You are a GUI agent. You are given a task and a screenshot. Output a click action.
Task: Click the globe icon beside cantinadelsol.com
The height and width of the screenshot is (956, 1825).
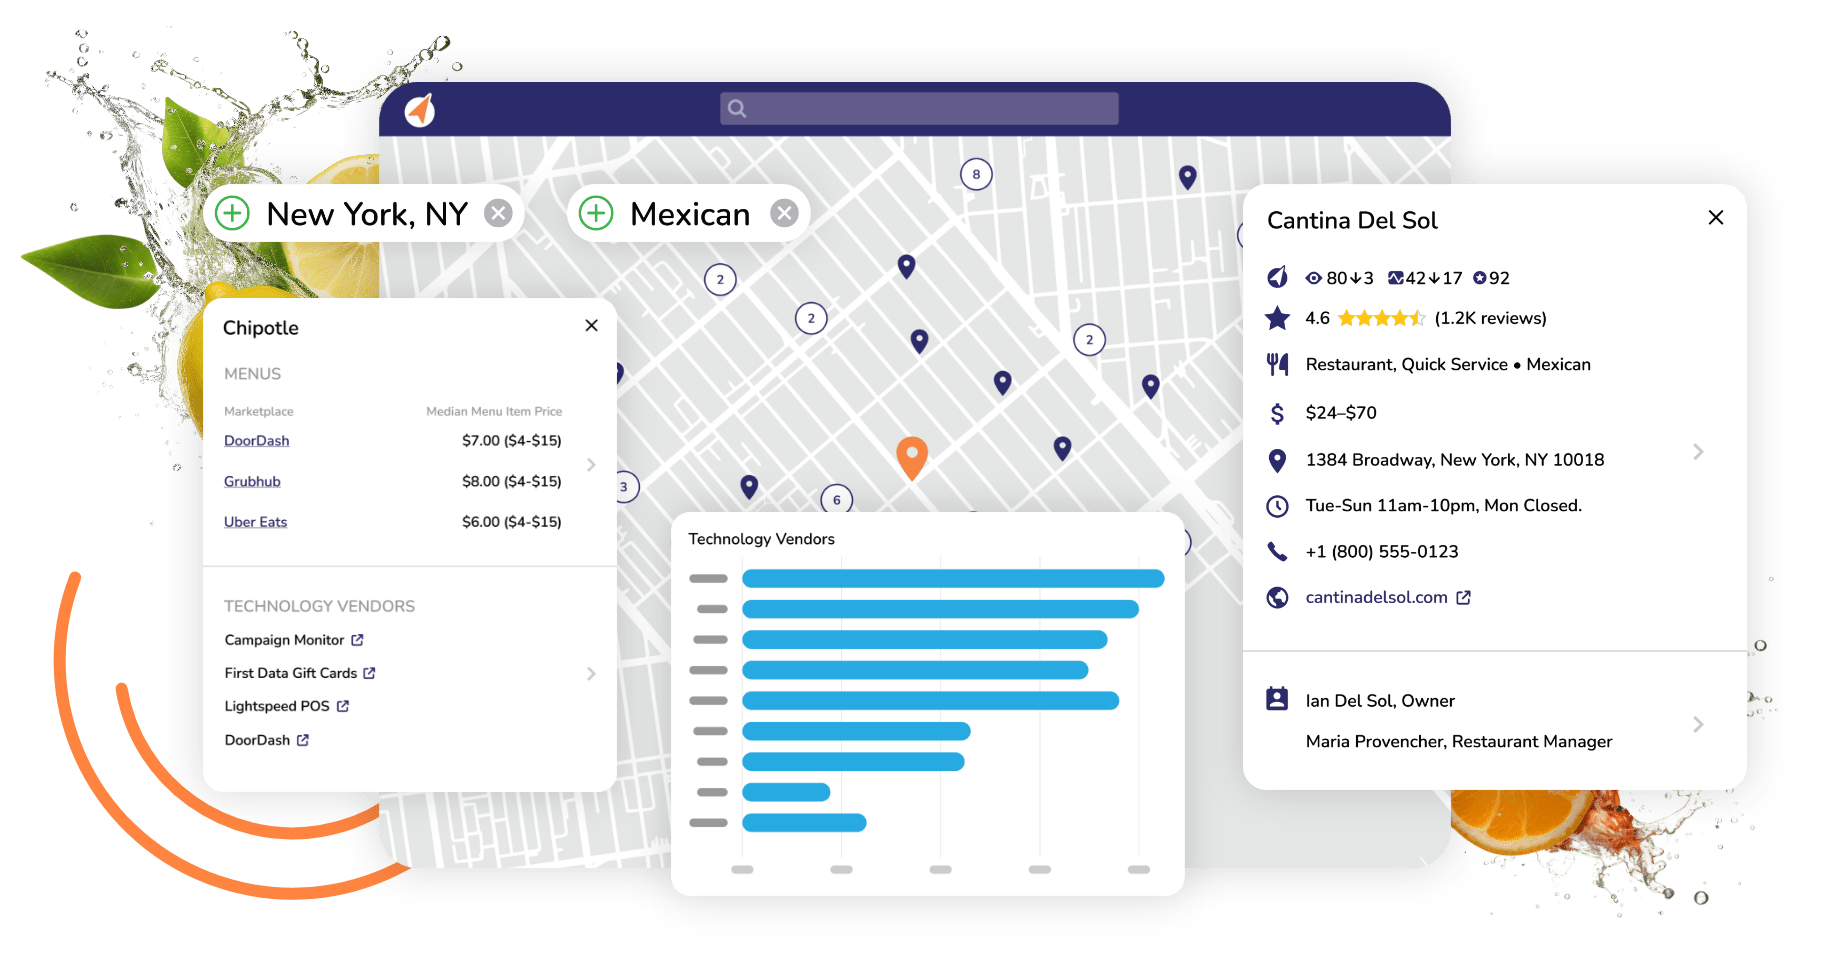point(1277,597)
